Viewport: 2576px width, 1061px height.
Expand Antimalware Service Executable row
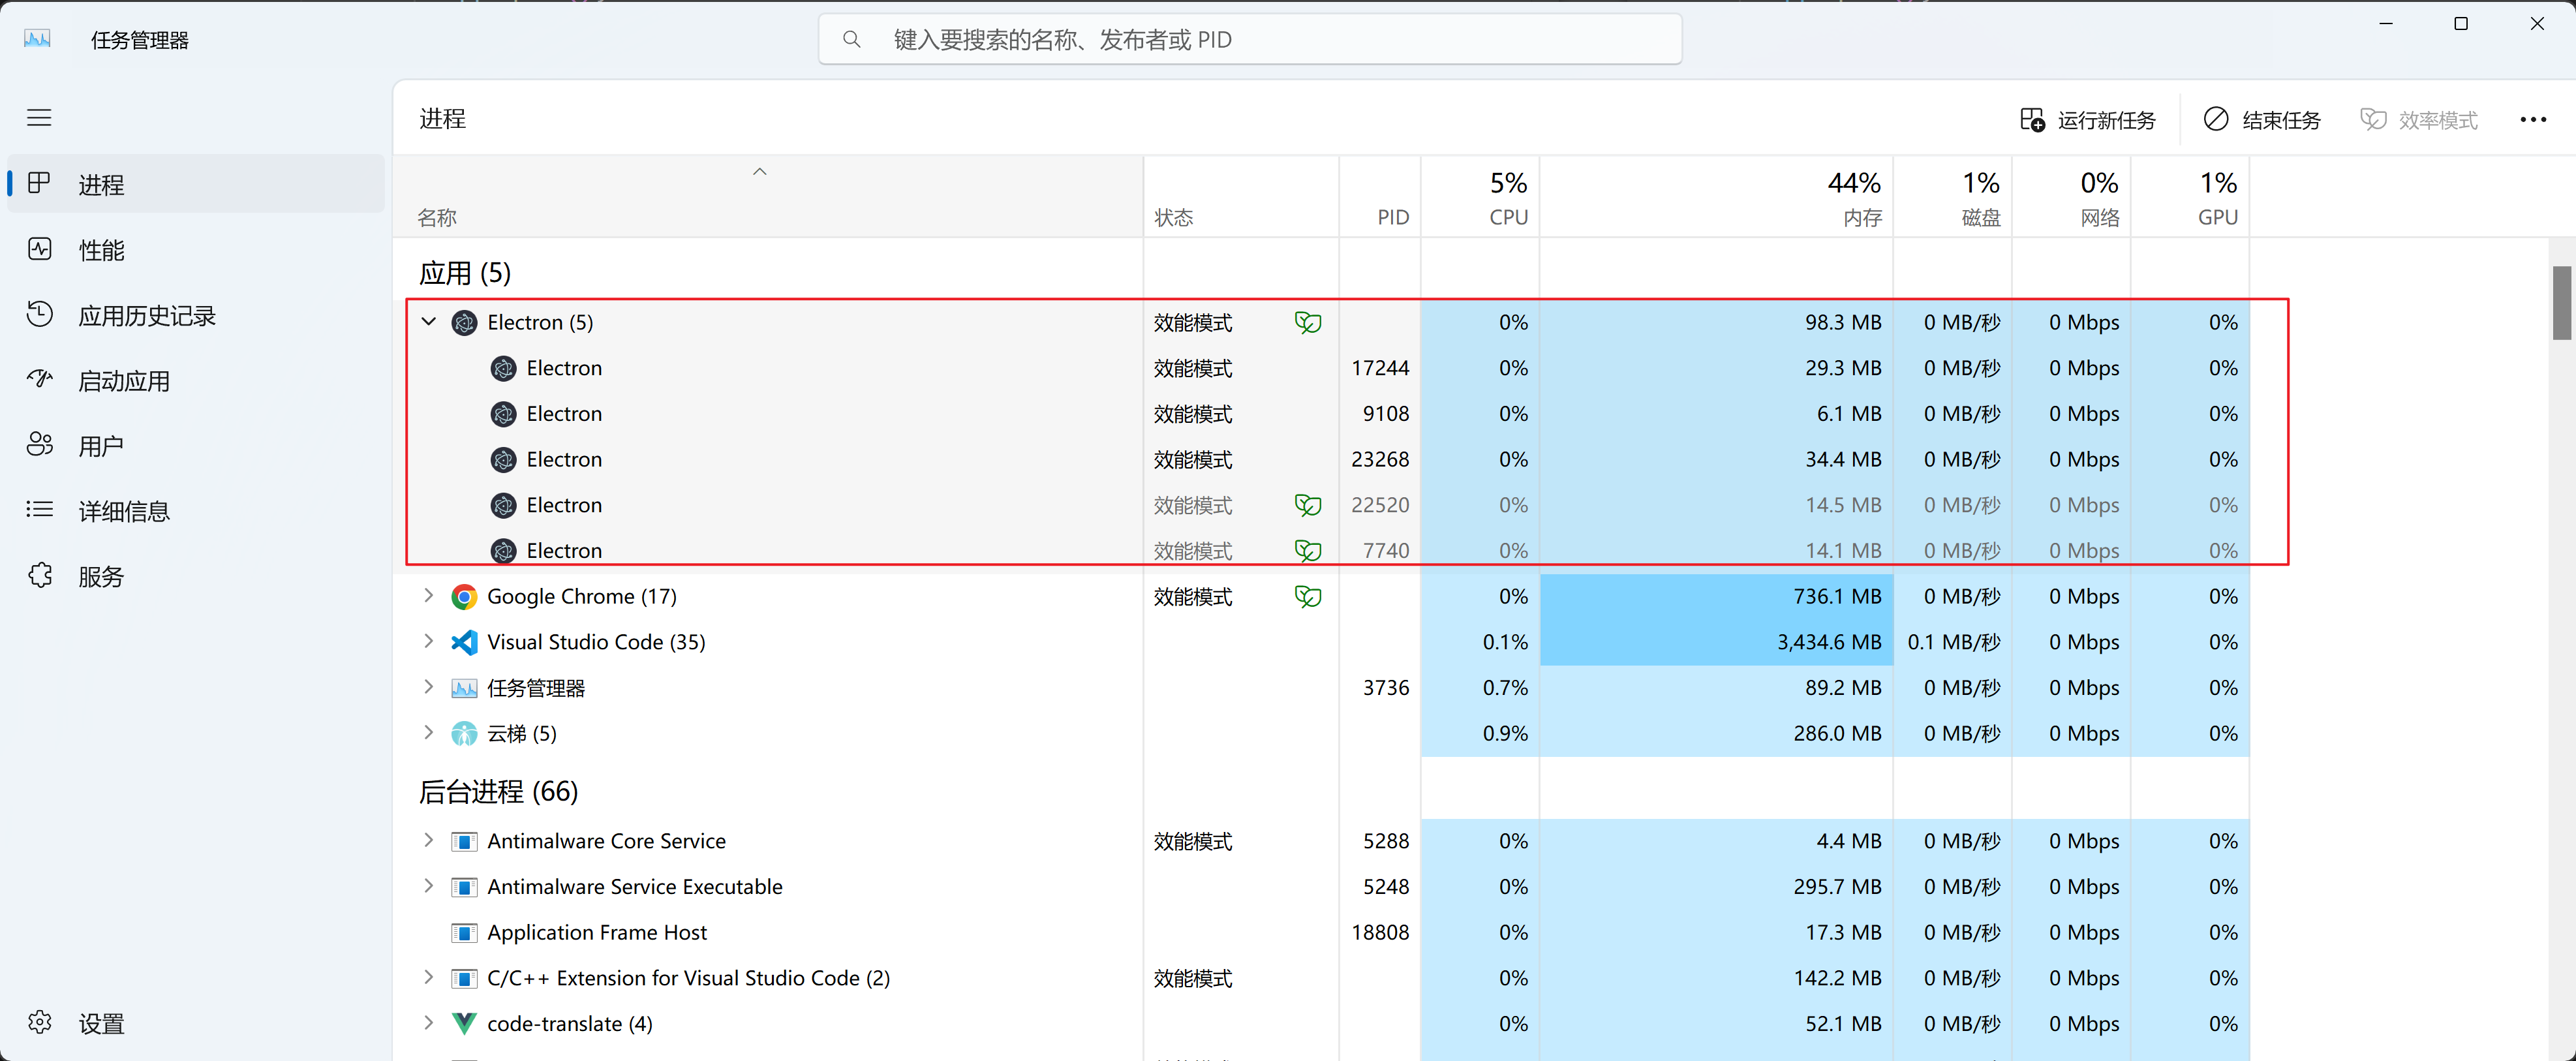(429, 886)
